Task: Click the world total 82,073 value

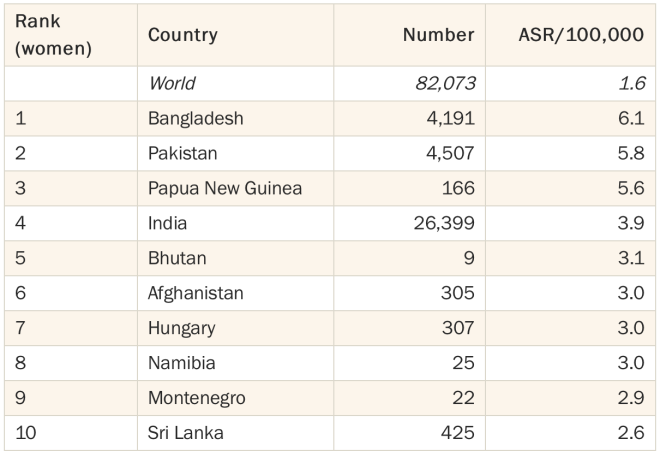Action: pyautogui.click(x=445, y=83)
